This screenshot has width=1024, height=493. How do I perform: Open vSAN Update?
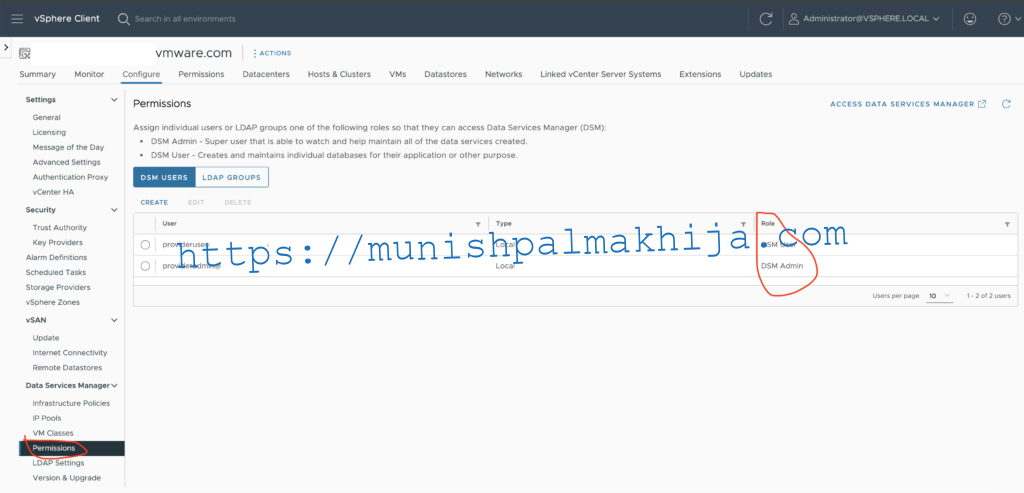pos(46,338)
